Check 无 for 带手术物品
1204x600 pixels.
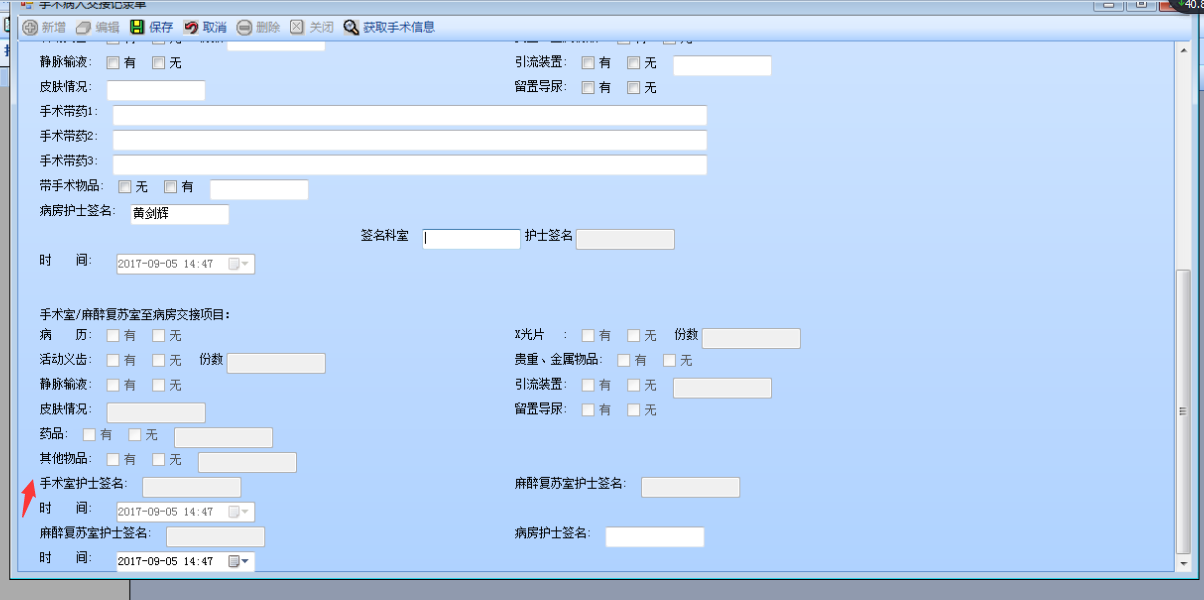(125, 186)
